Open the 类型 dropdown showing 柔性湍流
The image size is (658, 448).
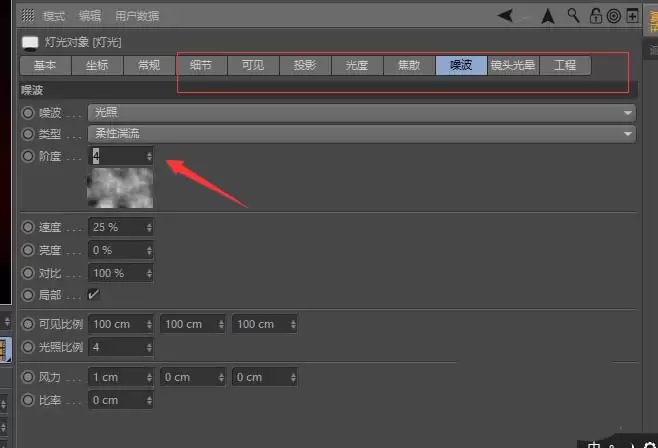point(362,134)
